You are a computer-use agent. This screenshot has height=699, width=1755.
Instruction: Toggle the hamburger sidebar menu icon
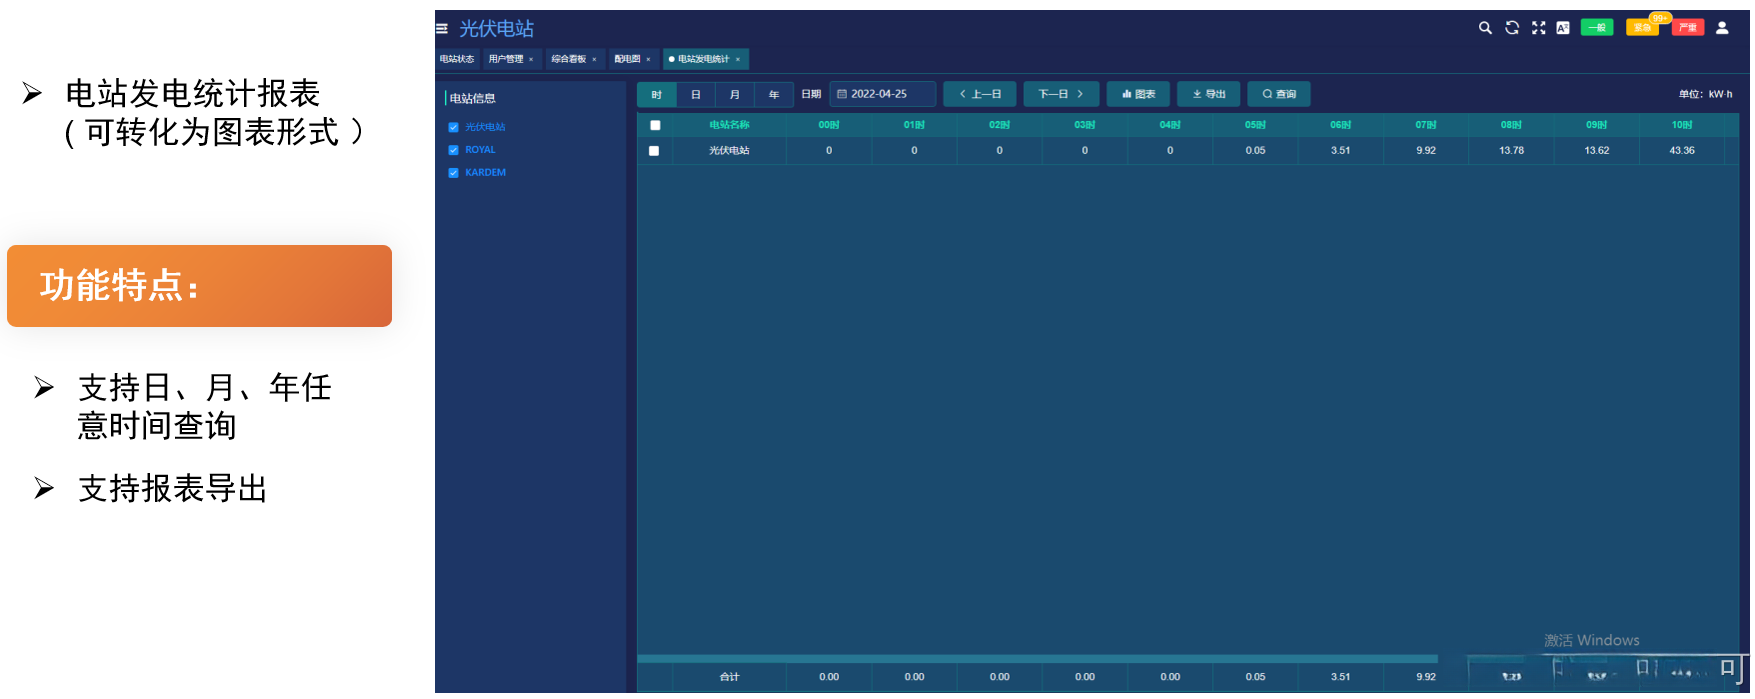[441, 28]
